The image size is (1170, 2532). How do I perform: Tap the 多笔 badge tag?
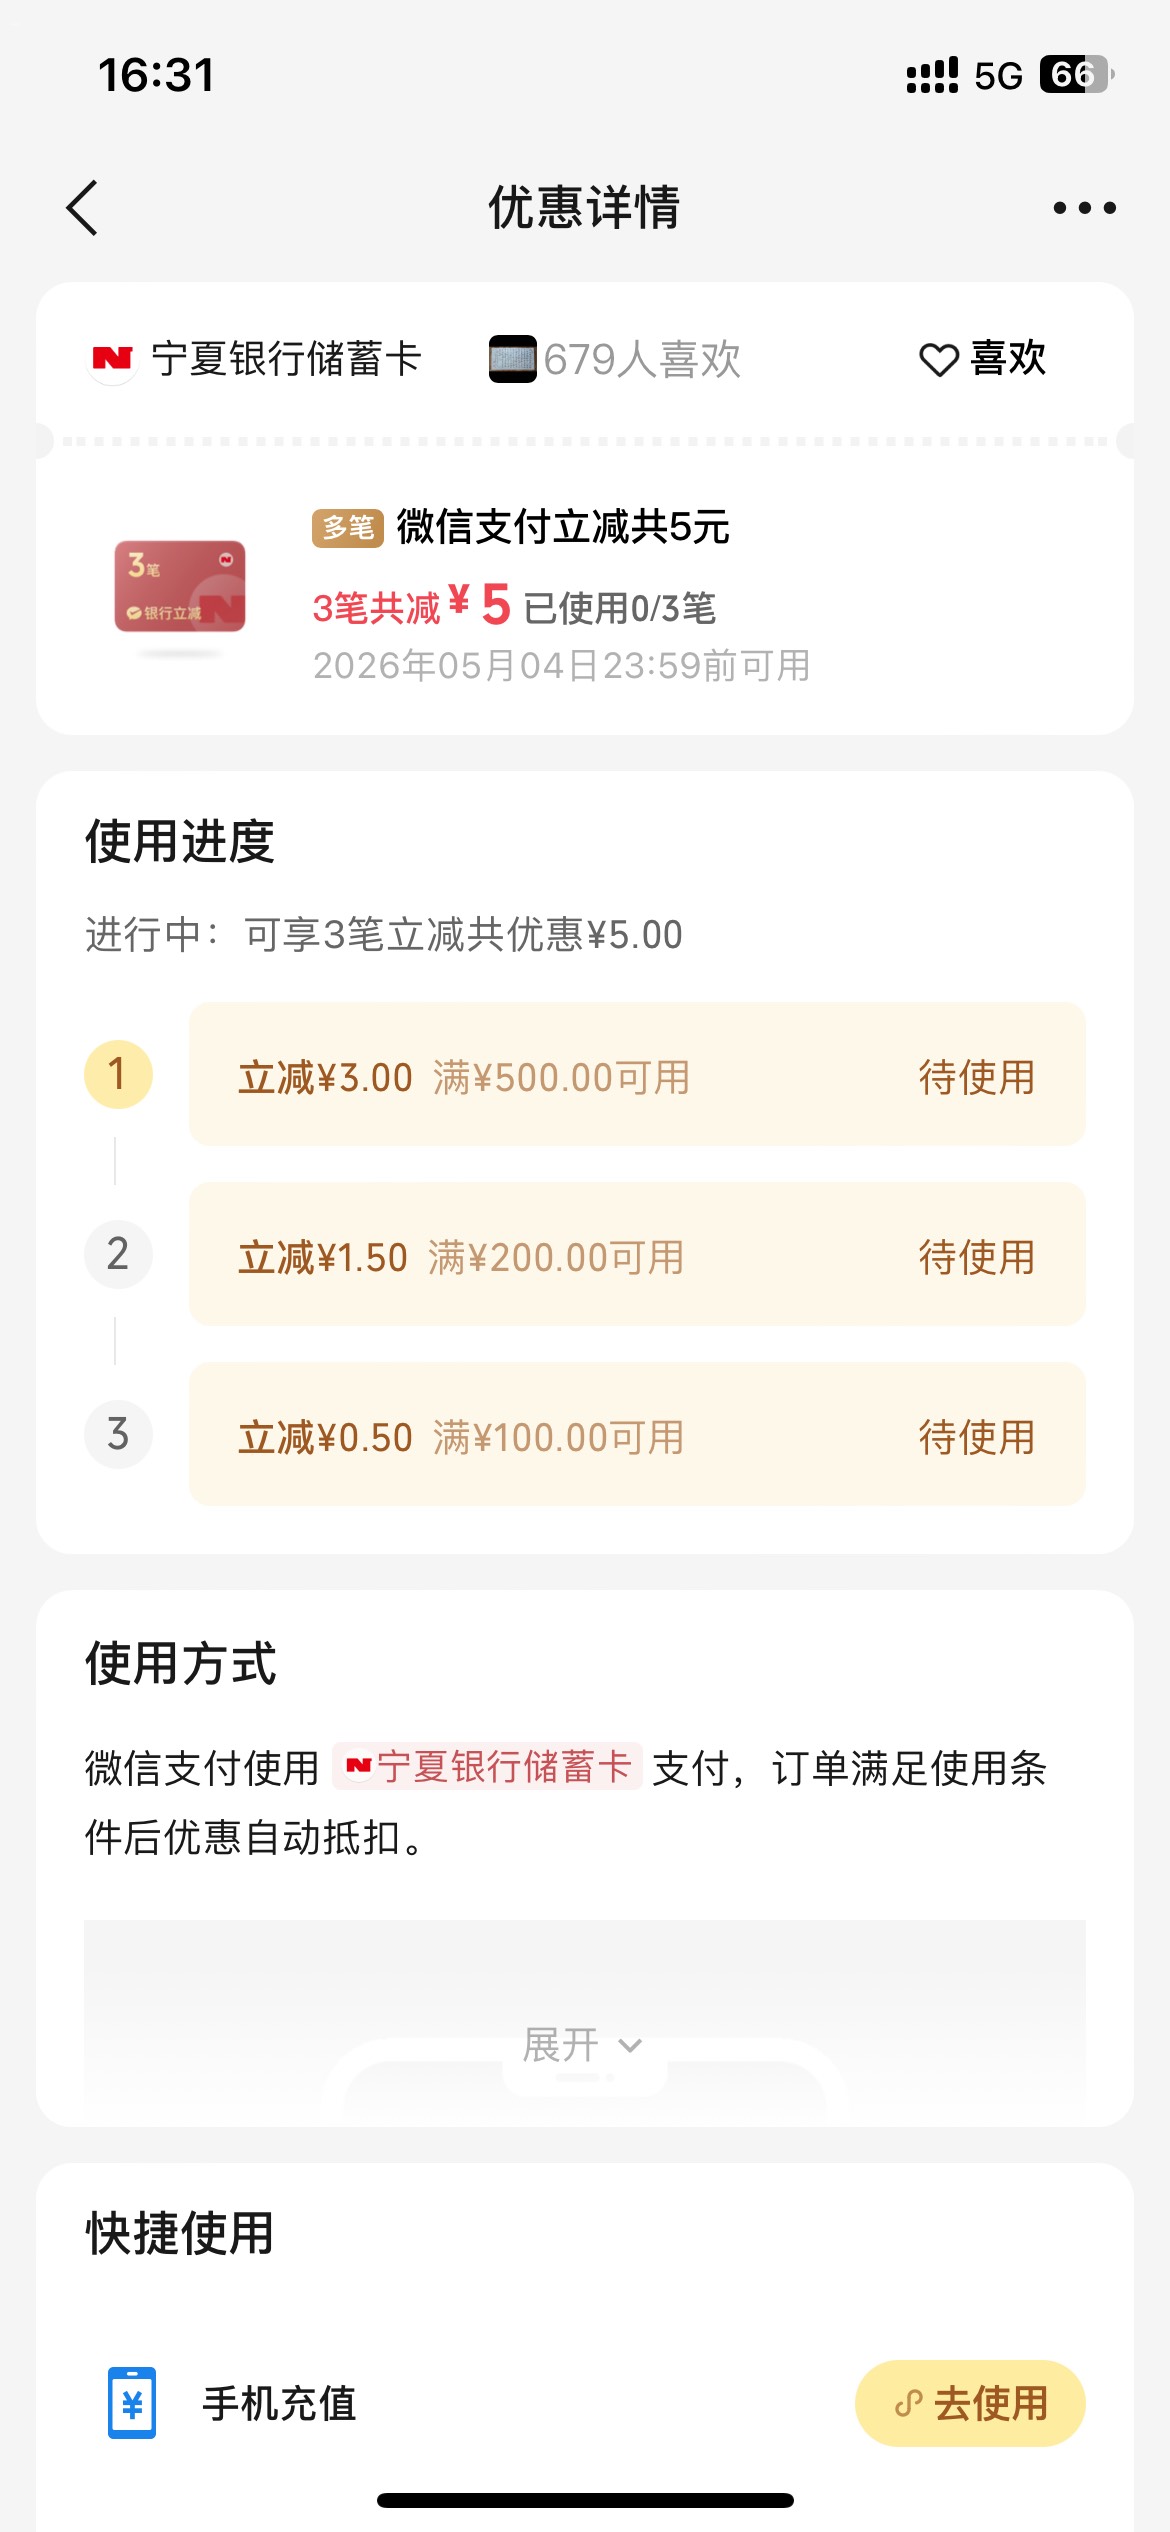(x=348, y=527)
